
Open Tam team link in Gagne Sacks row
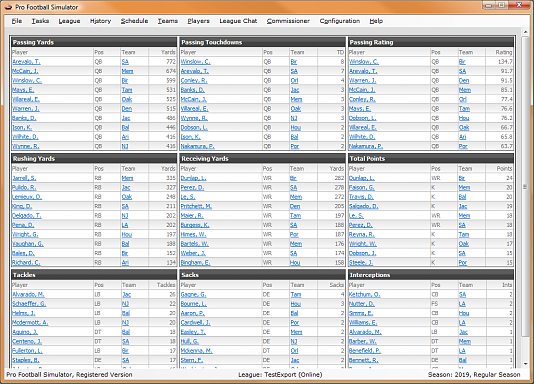click(296, 294)
